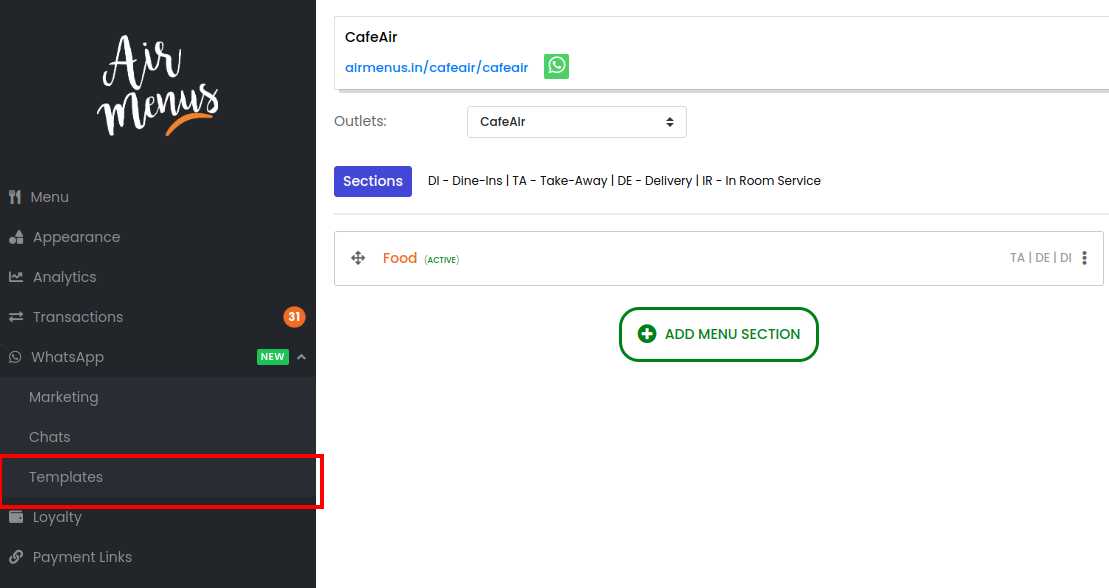
Task: Click the TA | DE | DI service tags
Action: (x=1040, y=258)
